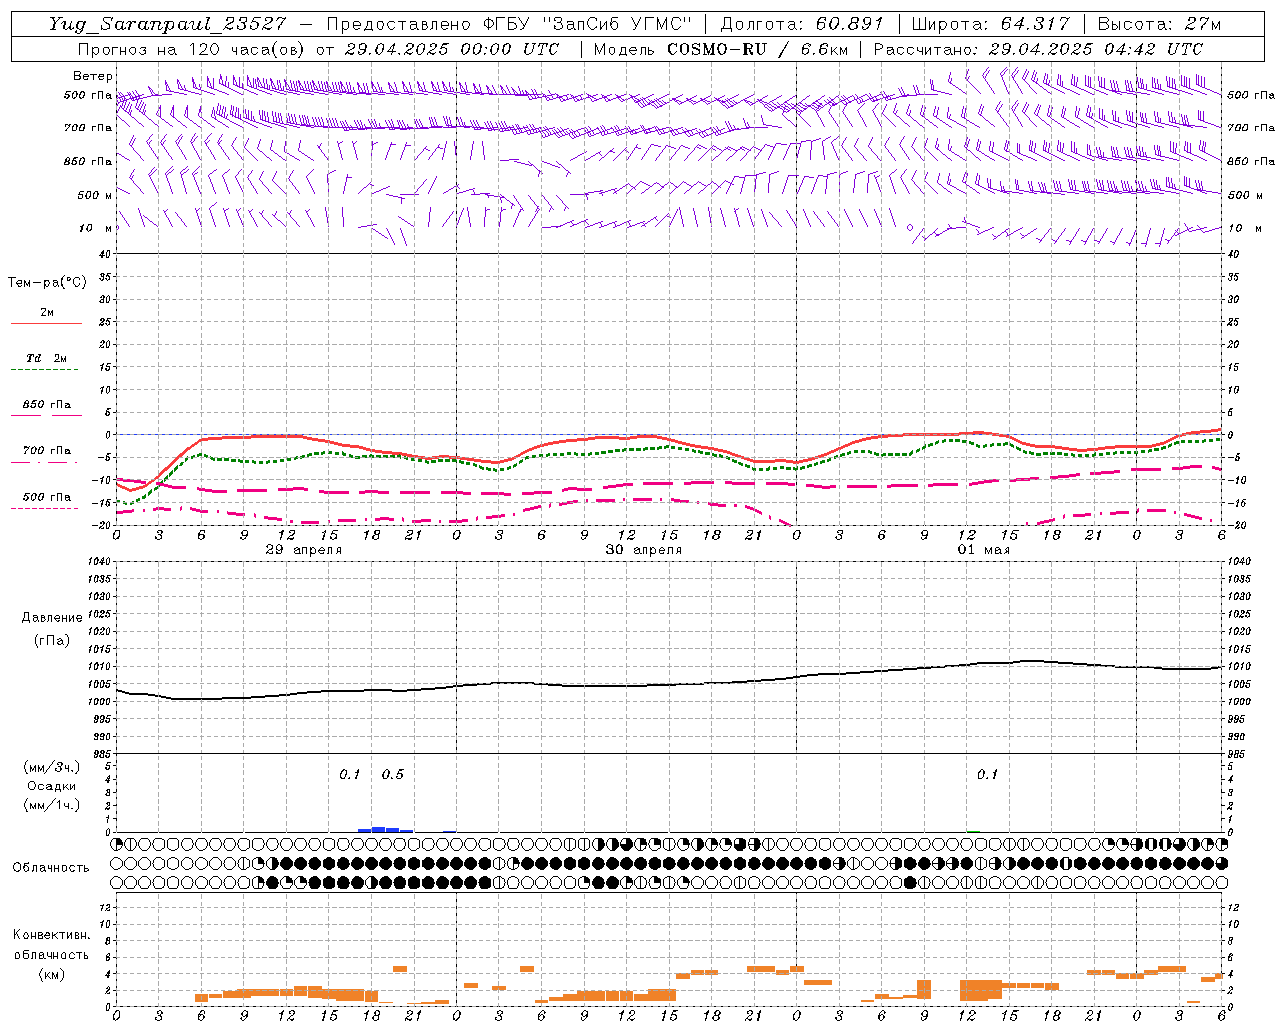Click the blue precipitation bar on 29 апреля
Viewport: 1280px width, 1024px height.
click(385, 829)
